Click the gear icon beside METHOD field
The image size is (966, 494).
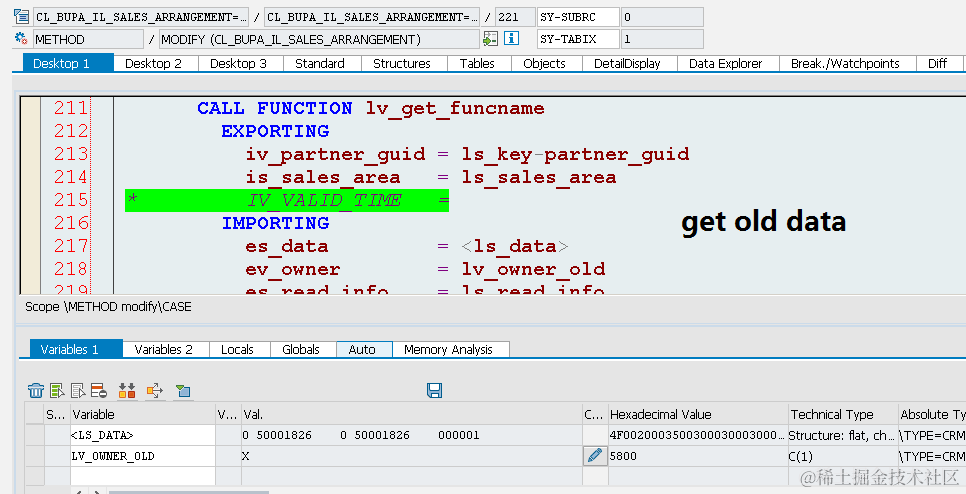(x=22, y=39)
